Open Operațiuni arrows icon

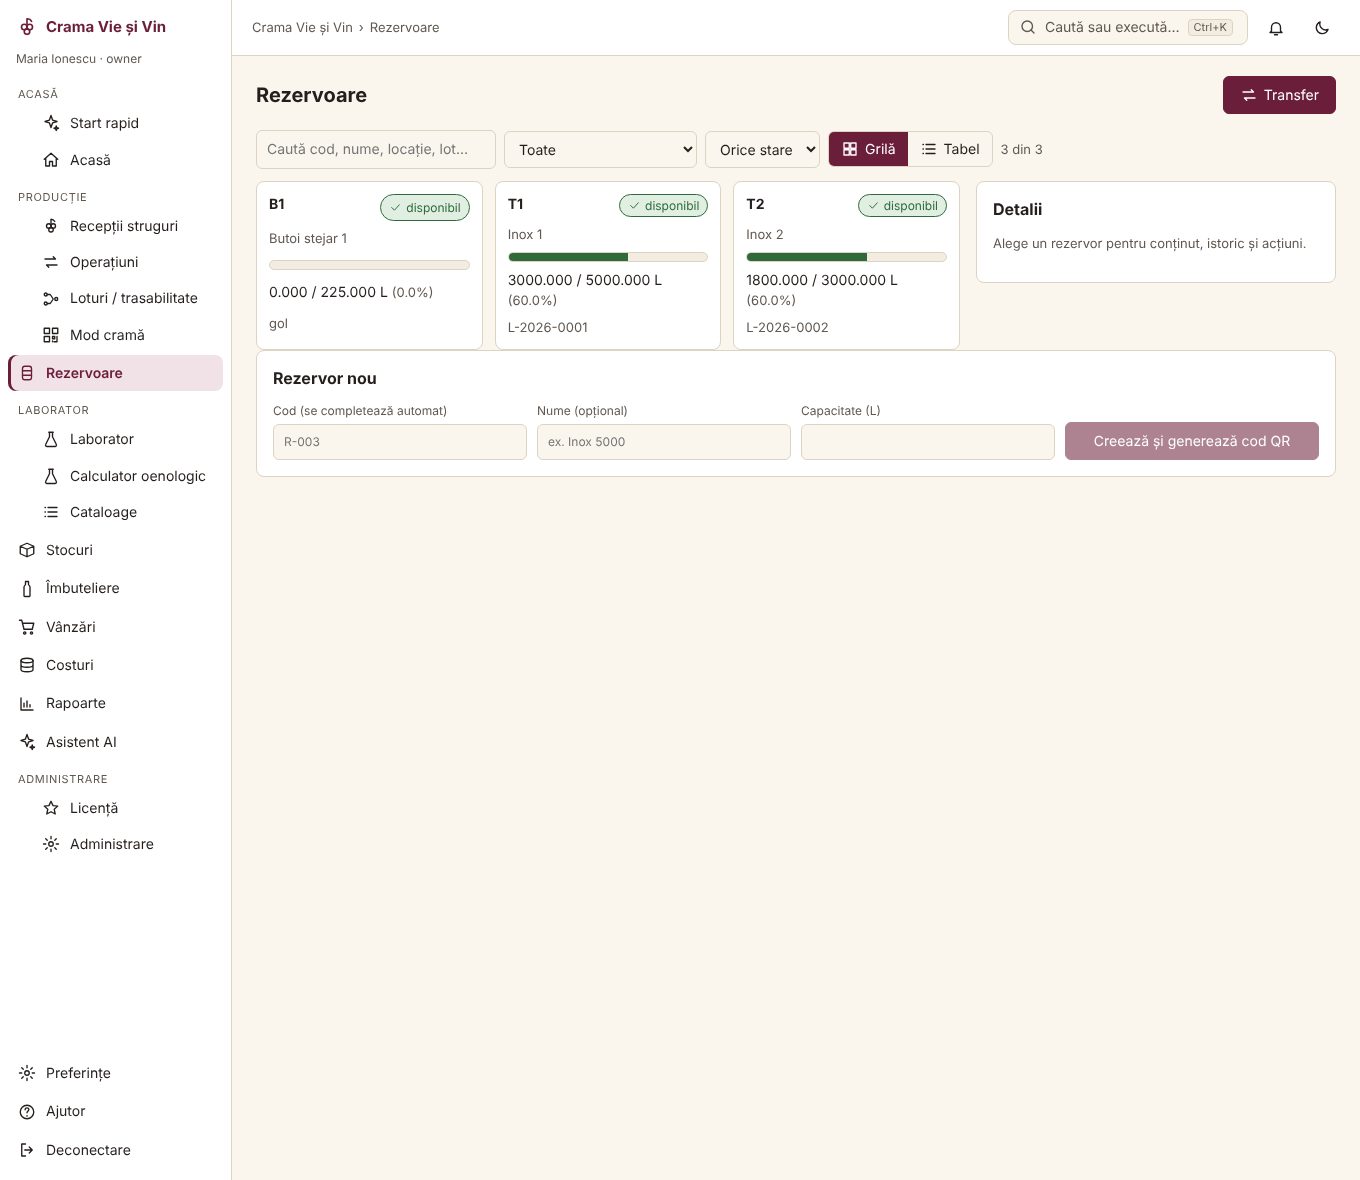51,262
